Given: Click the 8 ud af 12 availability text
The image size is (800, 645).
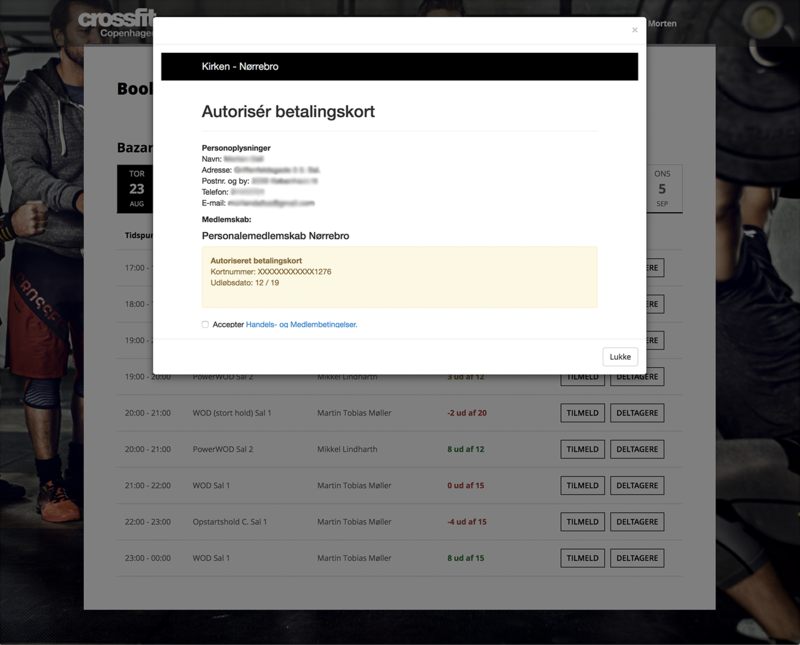Looking at the screenshot, I should point(466,449).
